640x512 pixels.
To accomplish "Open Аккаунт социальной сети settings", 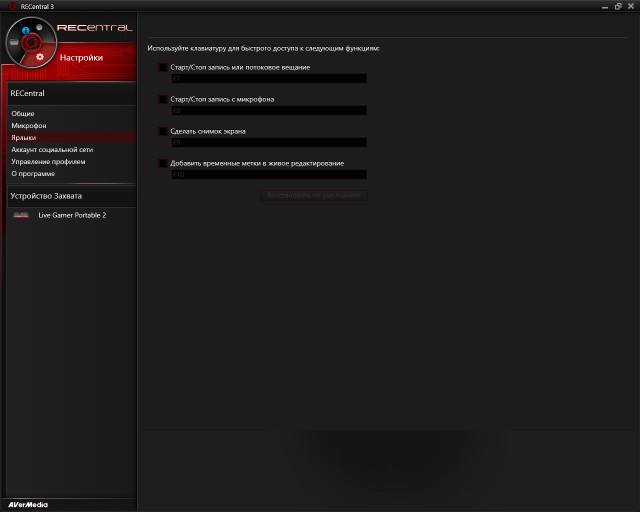I will (52, 149).
